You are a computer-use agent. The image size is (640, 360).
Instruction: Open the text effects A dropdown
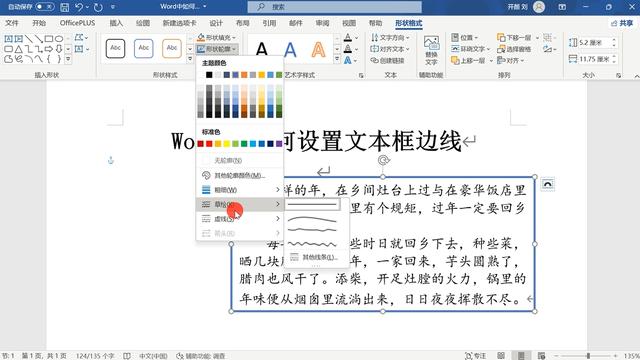click(x=351, y=60)
